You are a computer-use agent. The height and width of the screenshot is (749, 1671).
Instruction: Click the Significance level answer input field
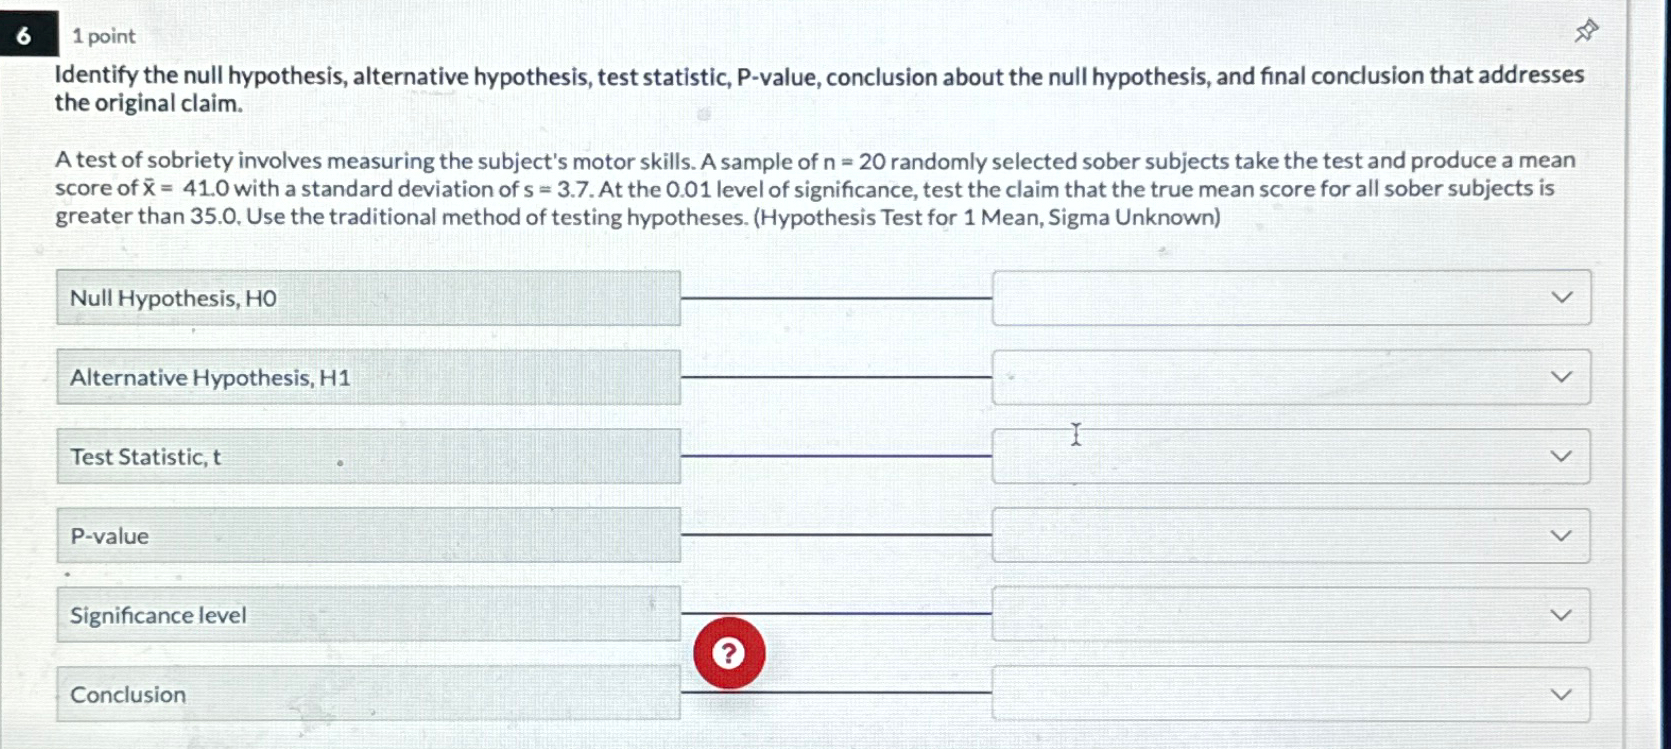[1250, 615]
